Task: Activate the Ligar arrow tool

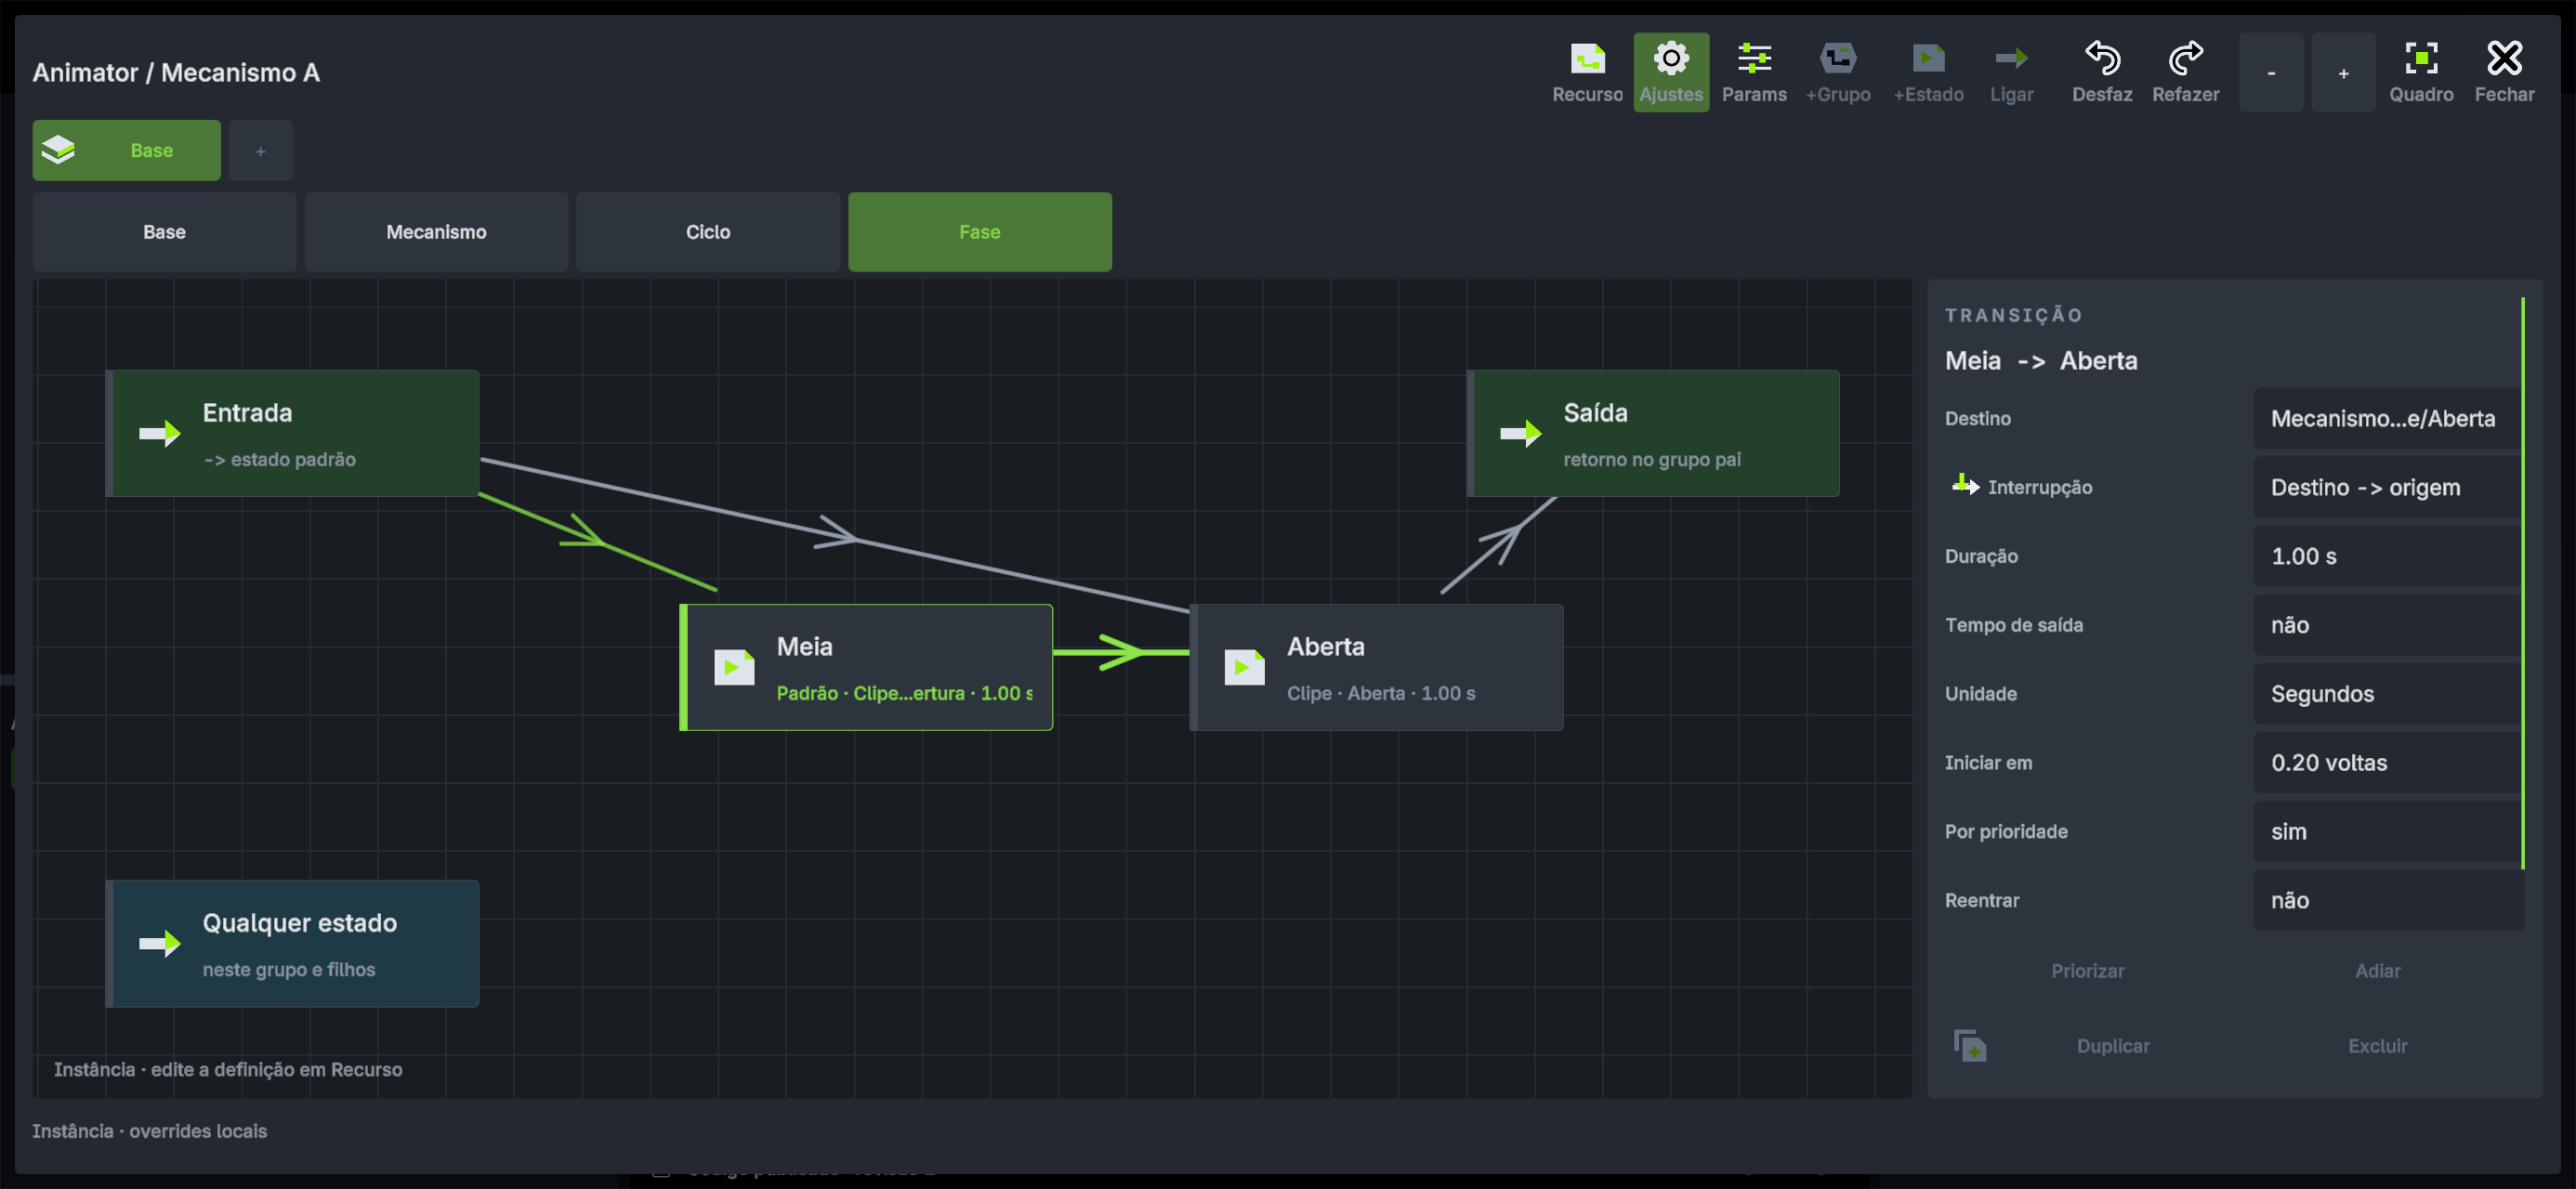Action: pyautogui.click(x=2011, y=72)
